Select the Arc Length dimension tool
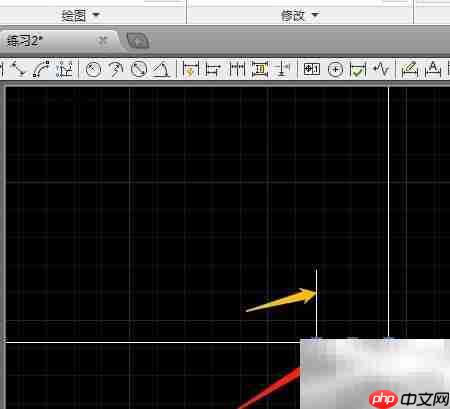Viewport: 450px width, 409px height. tap(41, 69)
